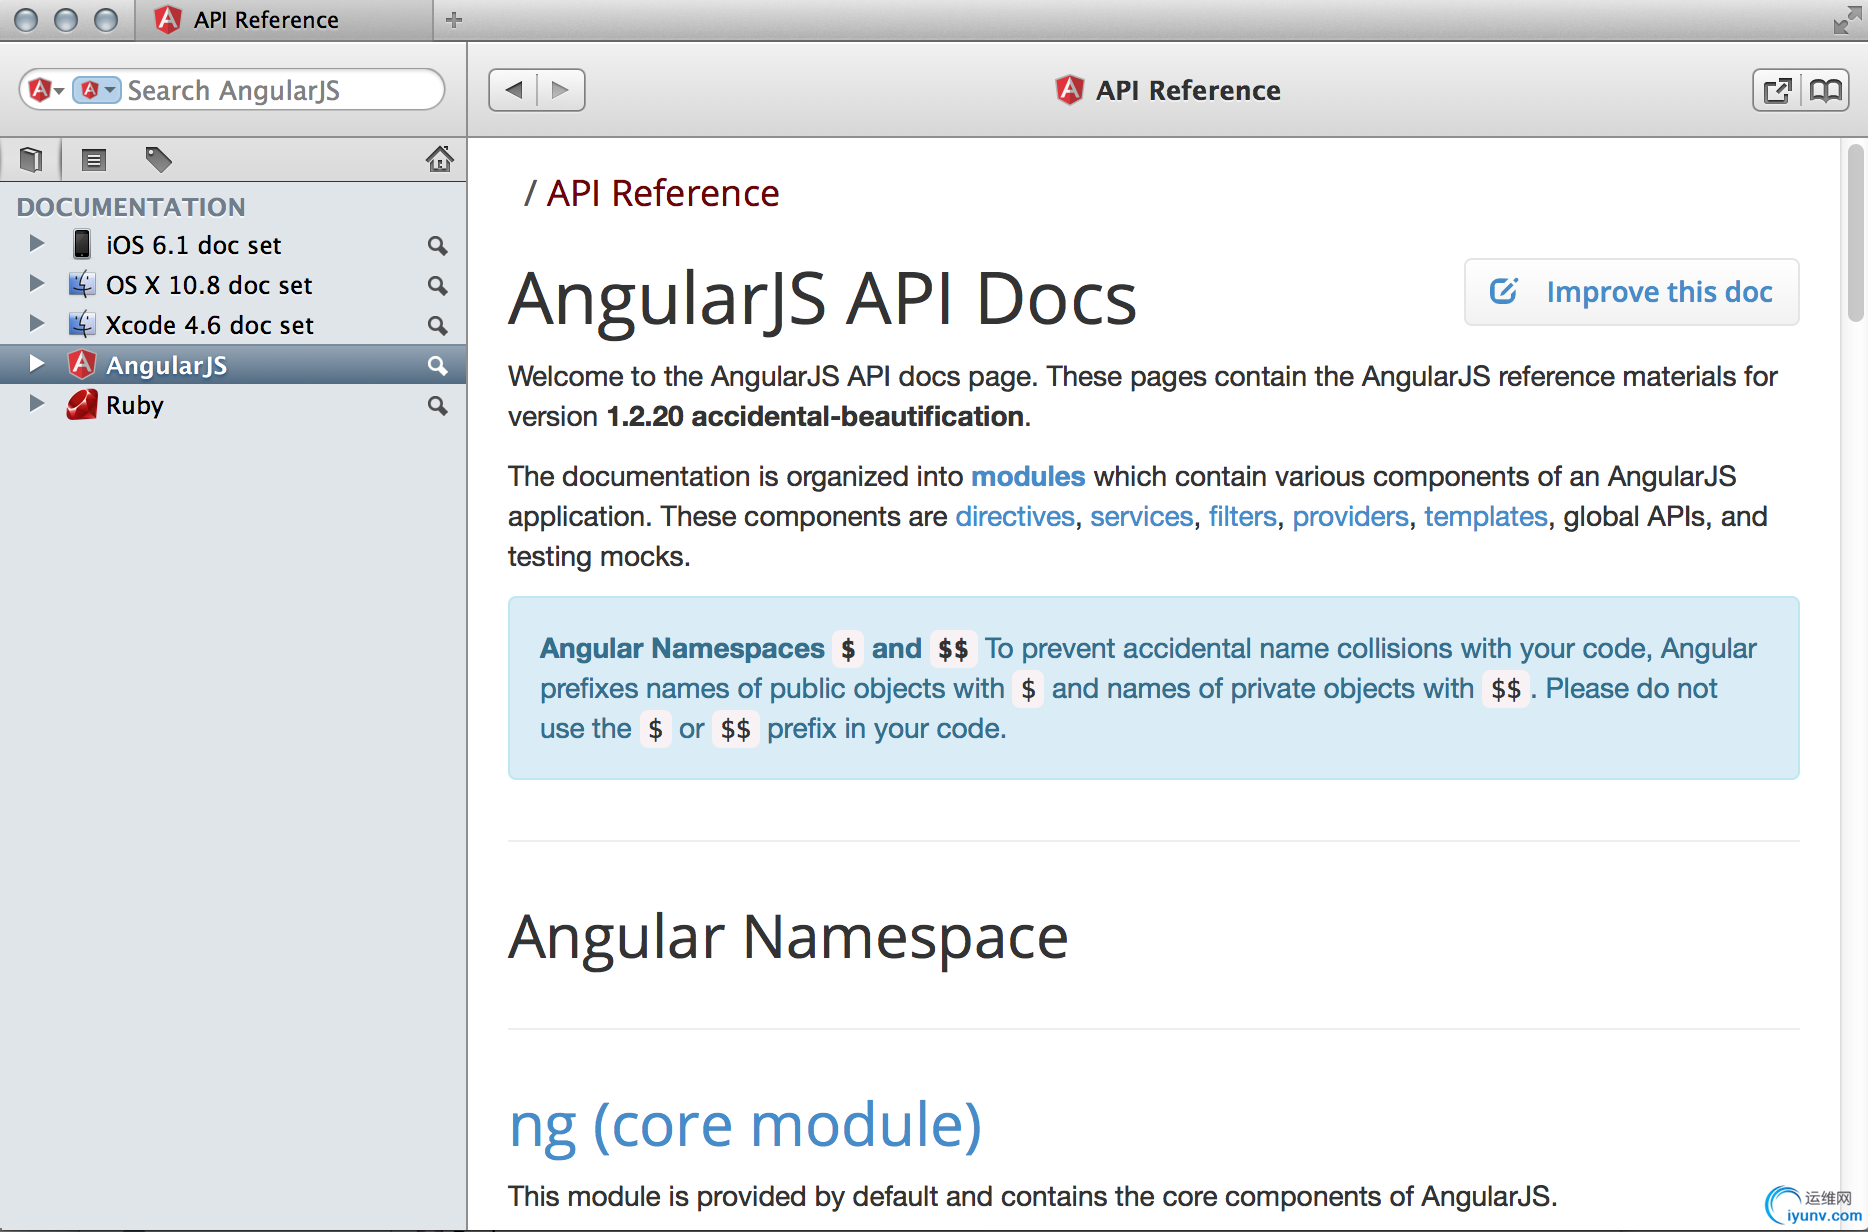Viewport: 1868px width, 1232px height.
Task: Click the Improve this doc button
Action: [1631, 292]
